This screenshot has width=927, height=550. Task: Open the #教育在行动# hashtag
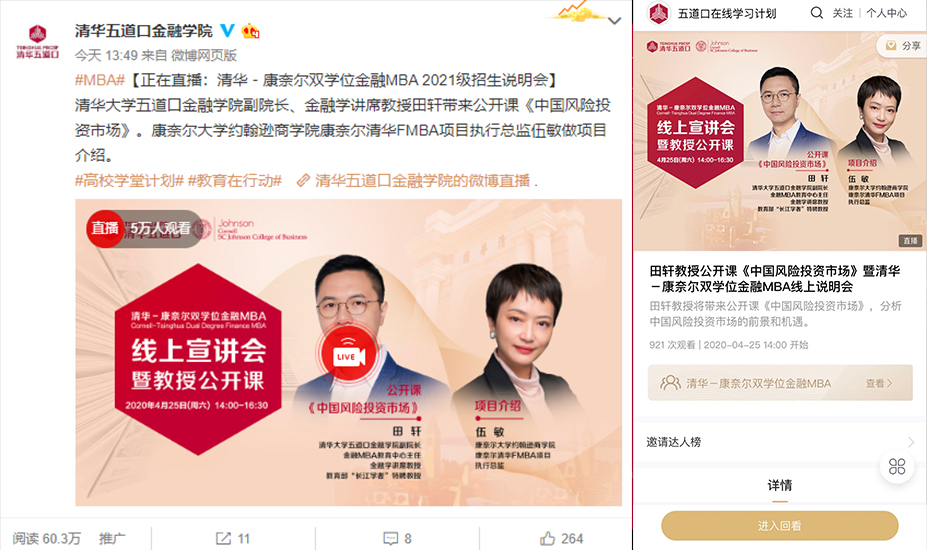[x=235, y=181]
